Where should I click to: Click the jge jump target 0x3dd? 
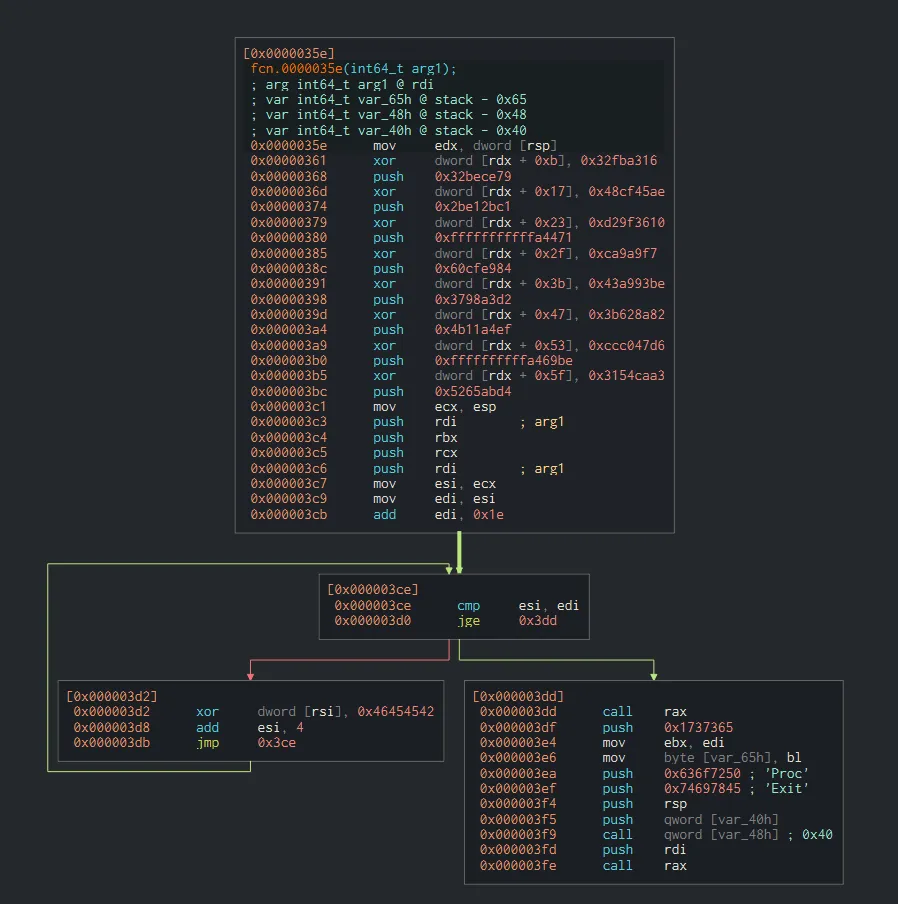tap(537, 621)
